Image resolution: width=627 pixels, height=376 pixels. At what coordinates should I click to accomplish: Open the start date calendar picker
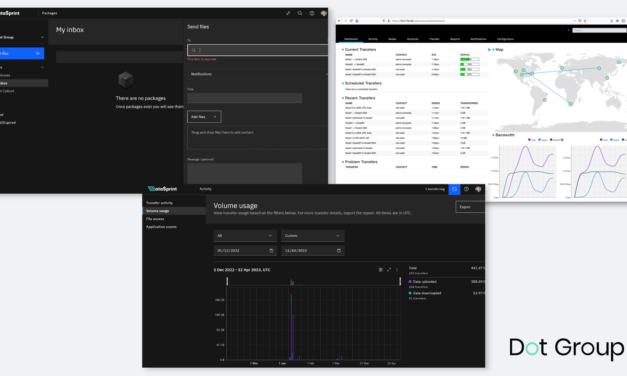(271, 250)
